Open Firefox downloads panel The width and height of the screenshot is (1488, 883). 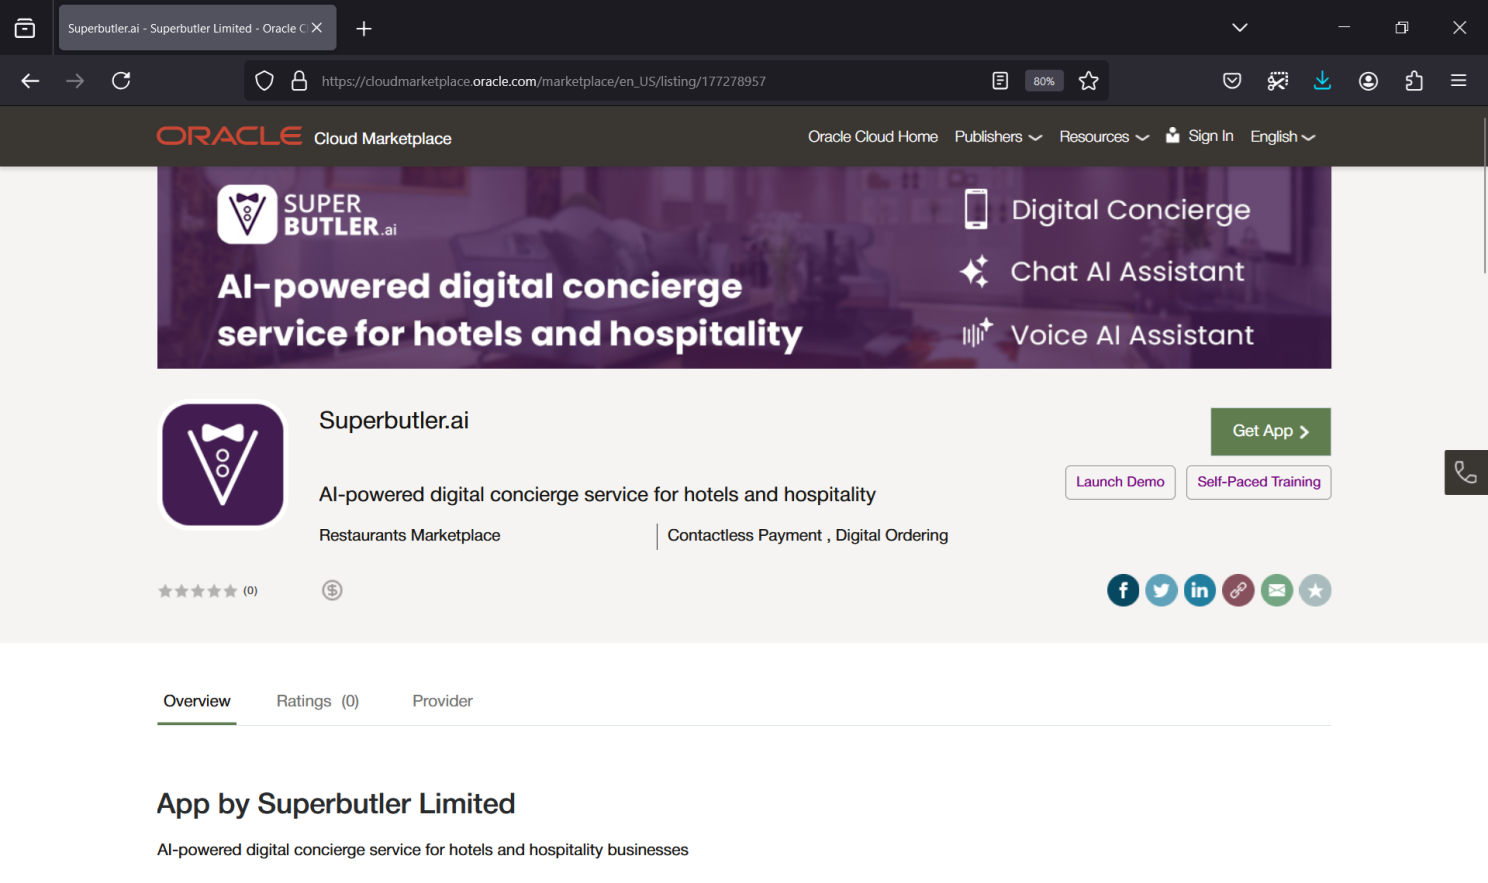[1322, 81]
